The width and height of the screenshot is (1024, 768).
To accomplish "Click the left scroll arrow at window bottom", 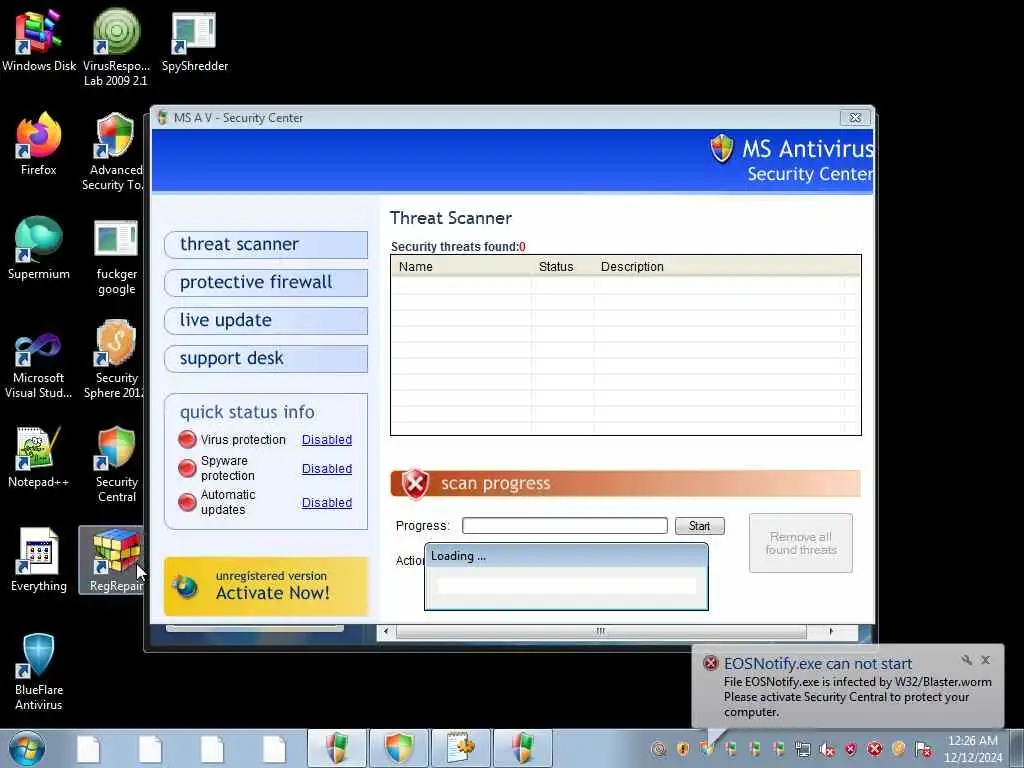I will coord(386,632).
